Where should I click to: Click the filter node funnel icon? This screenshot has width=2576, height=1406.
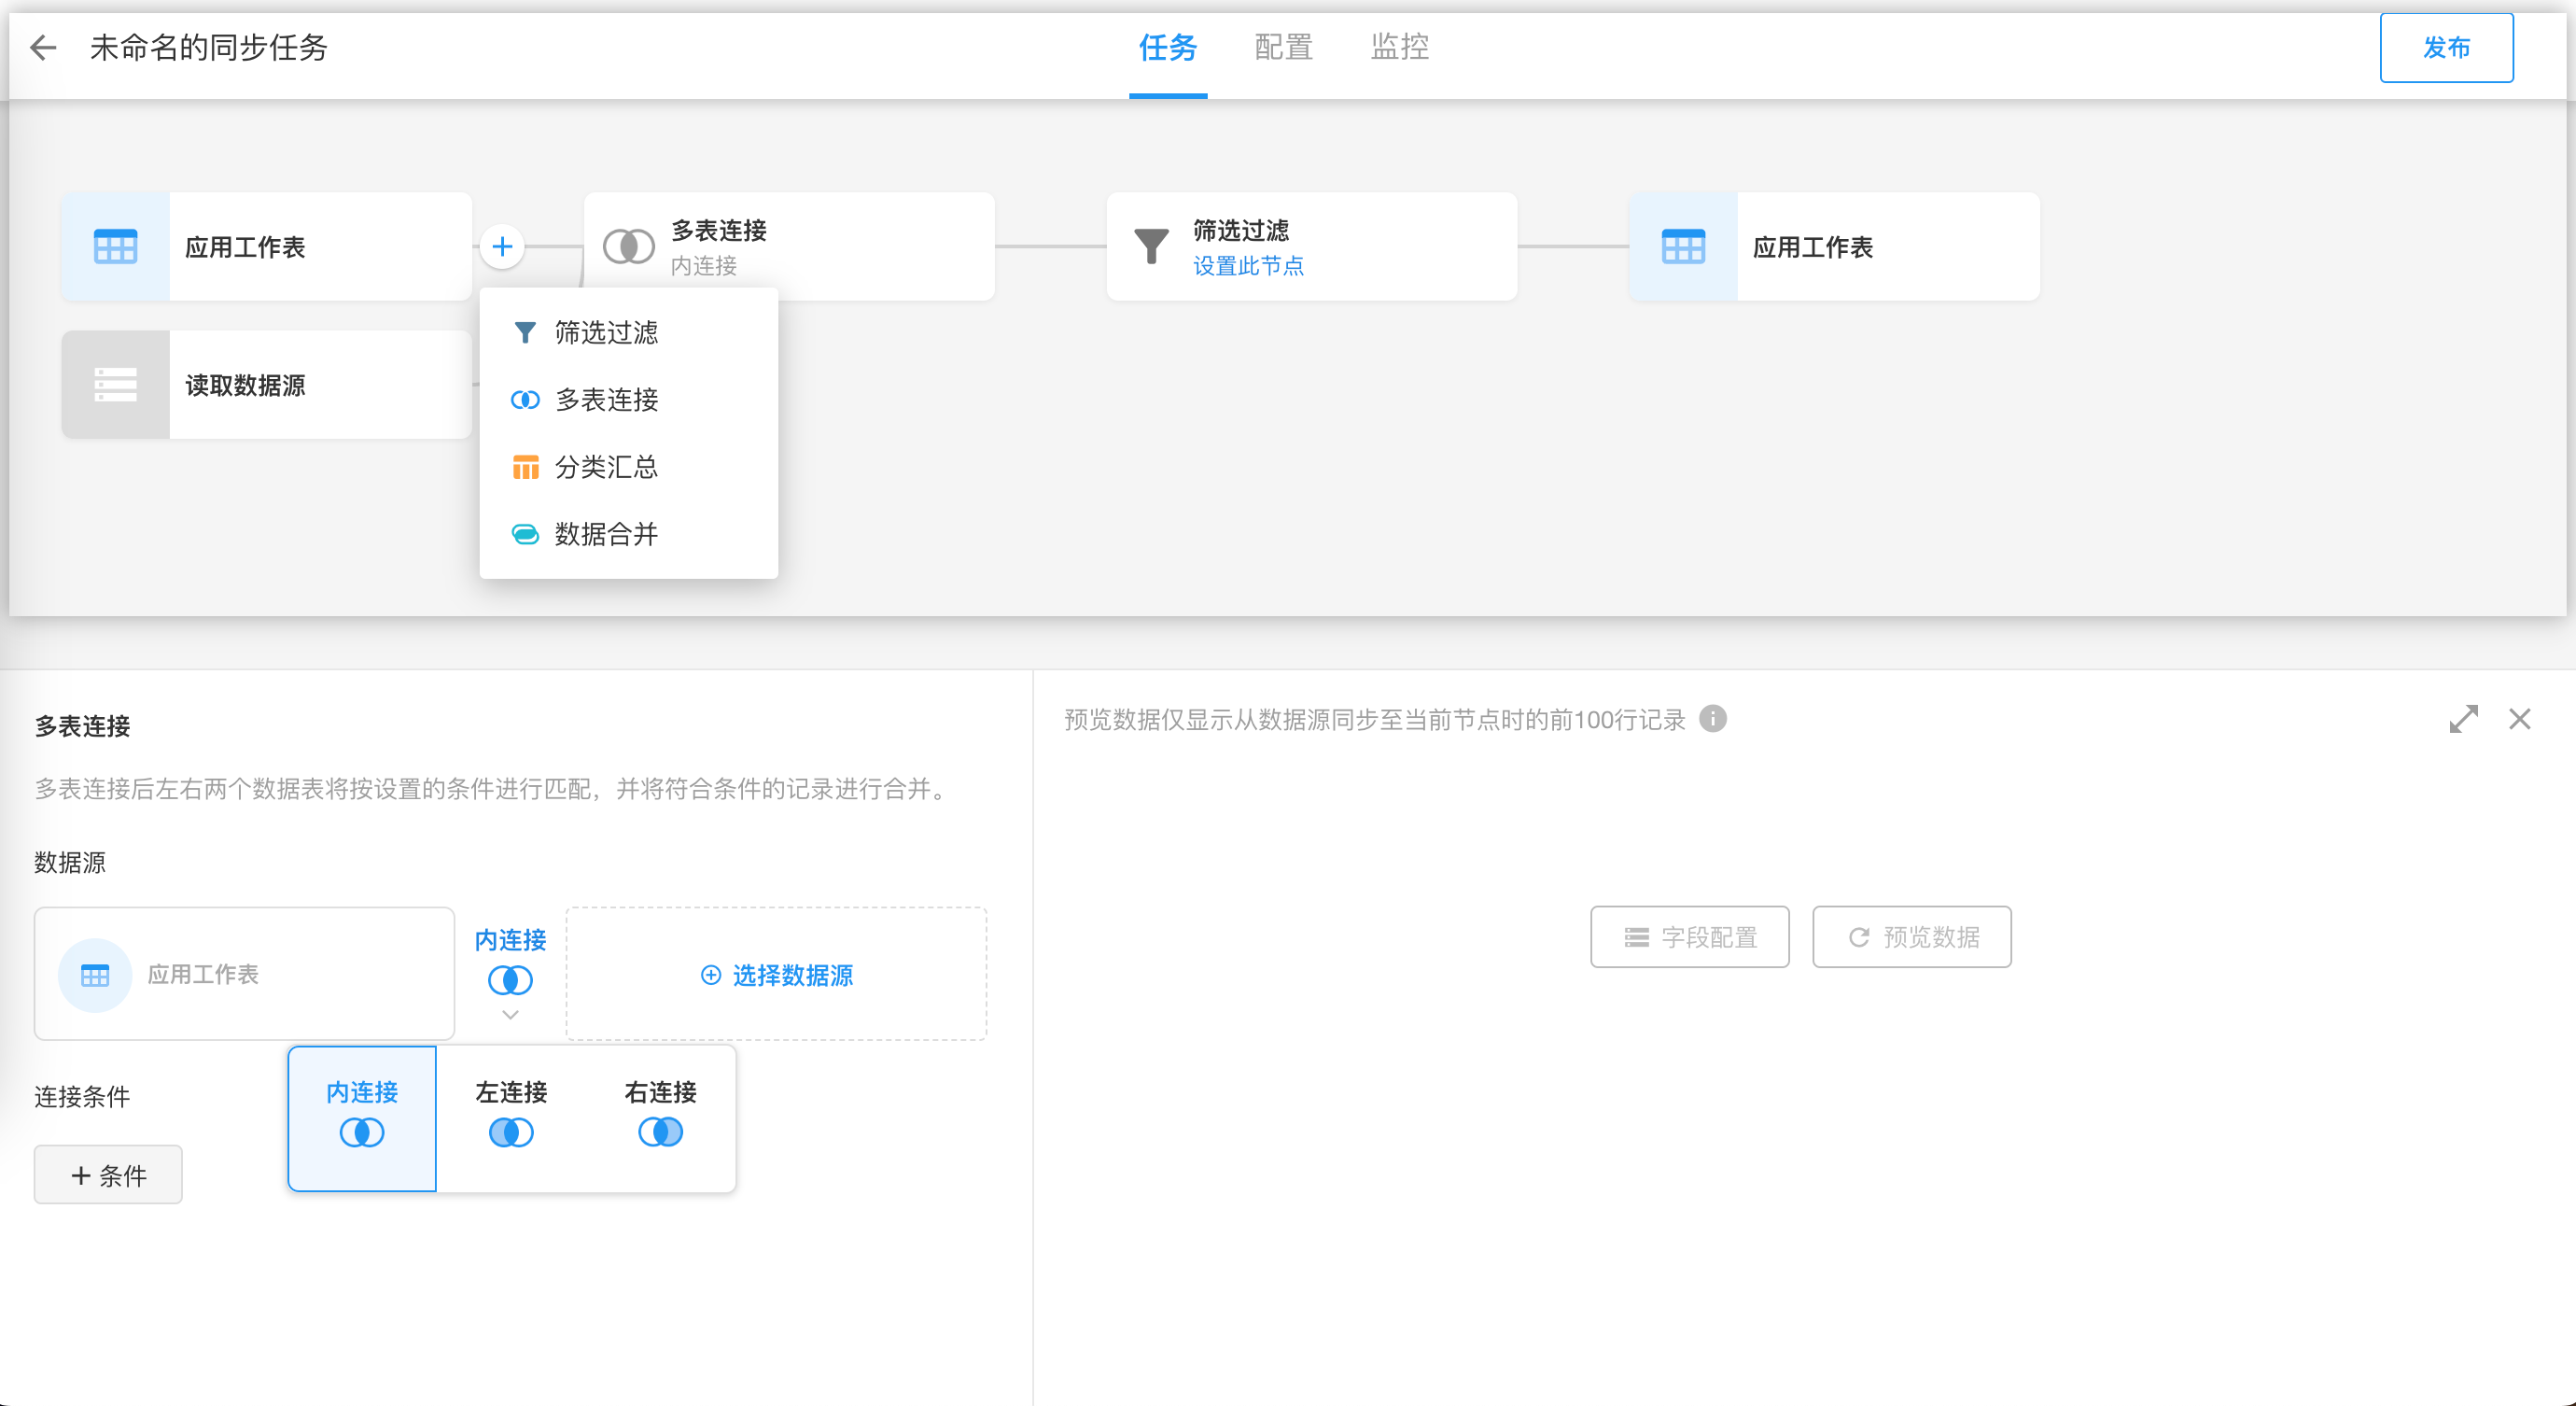point(1151,246)
